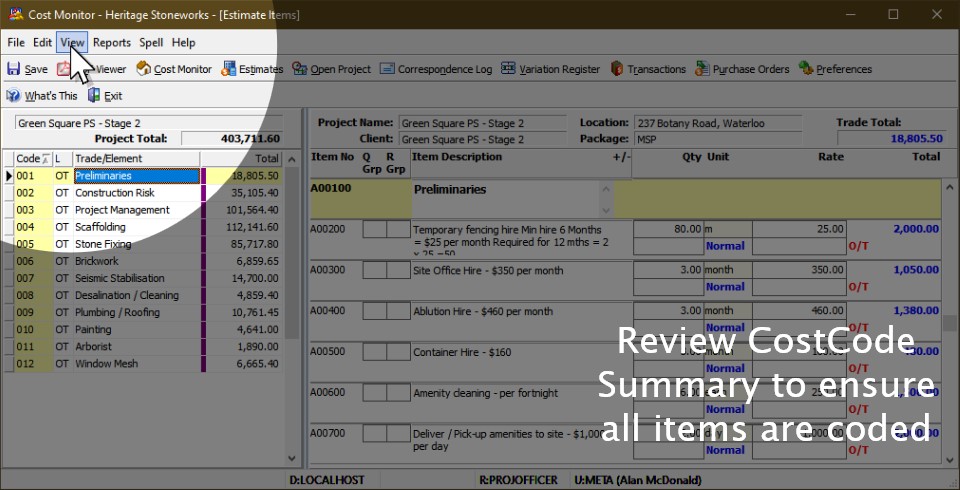Click the Amenity cleaning per fortnight description
The image size is (960, 490).
pos(486,393)
